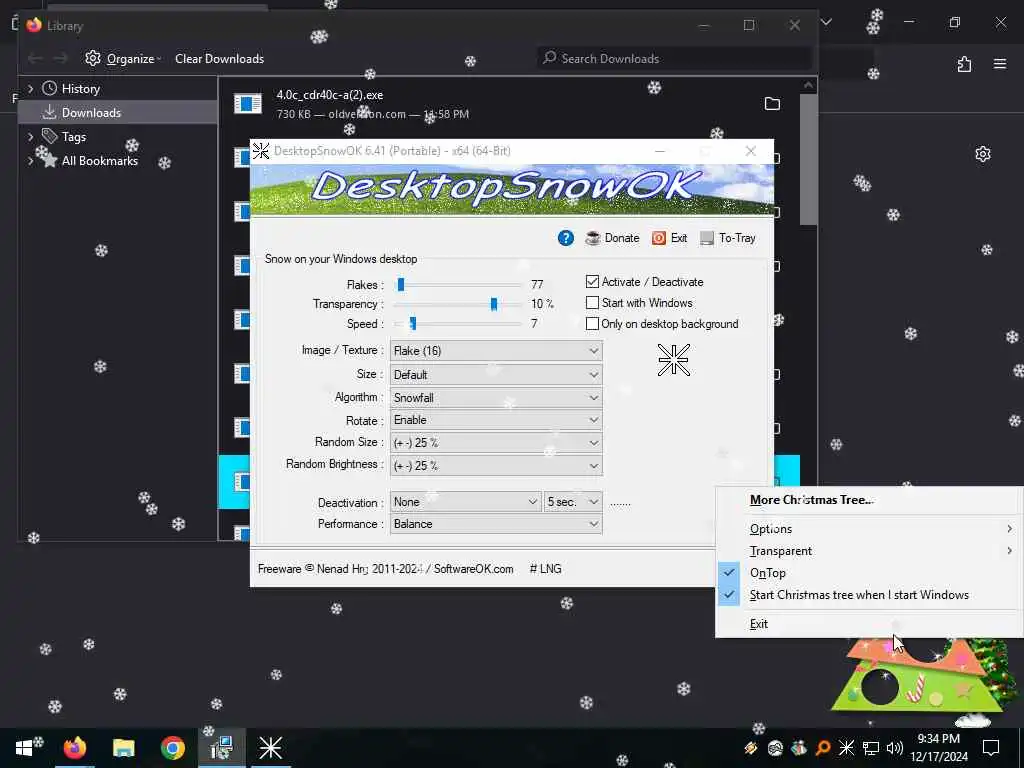Click the DesktopSnowOK title bar snowflake icon

261,151
